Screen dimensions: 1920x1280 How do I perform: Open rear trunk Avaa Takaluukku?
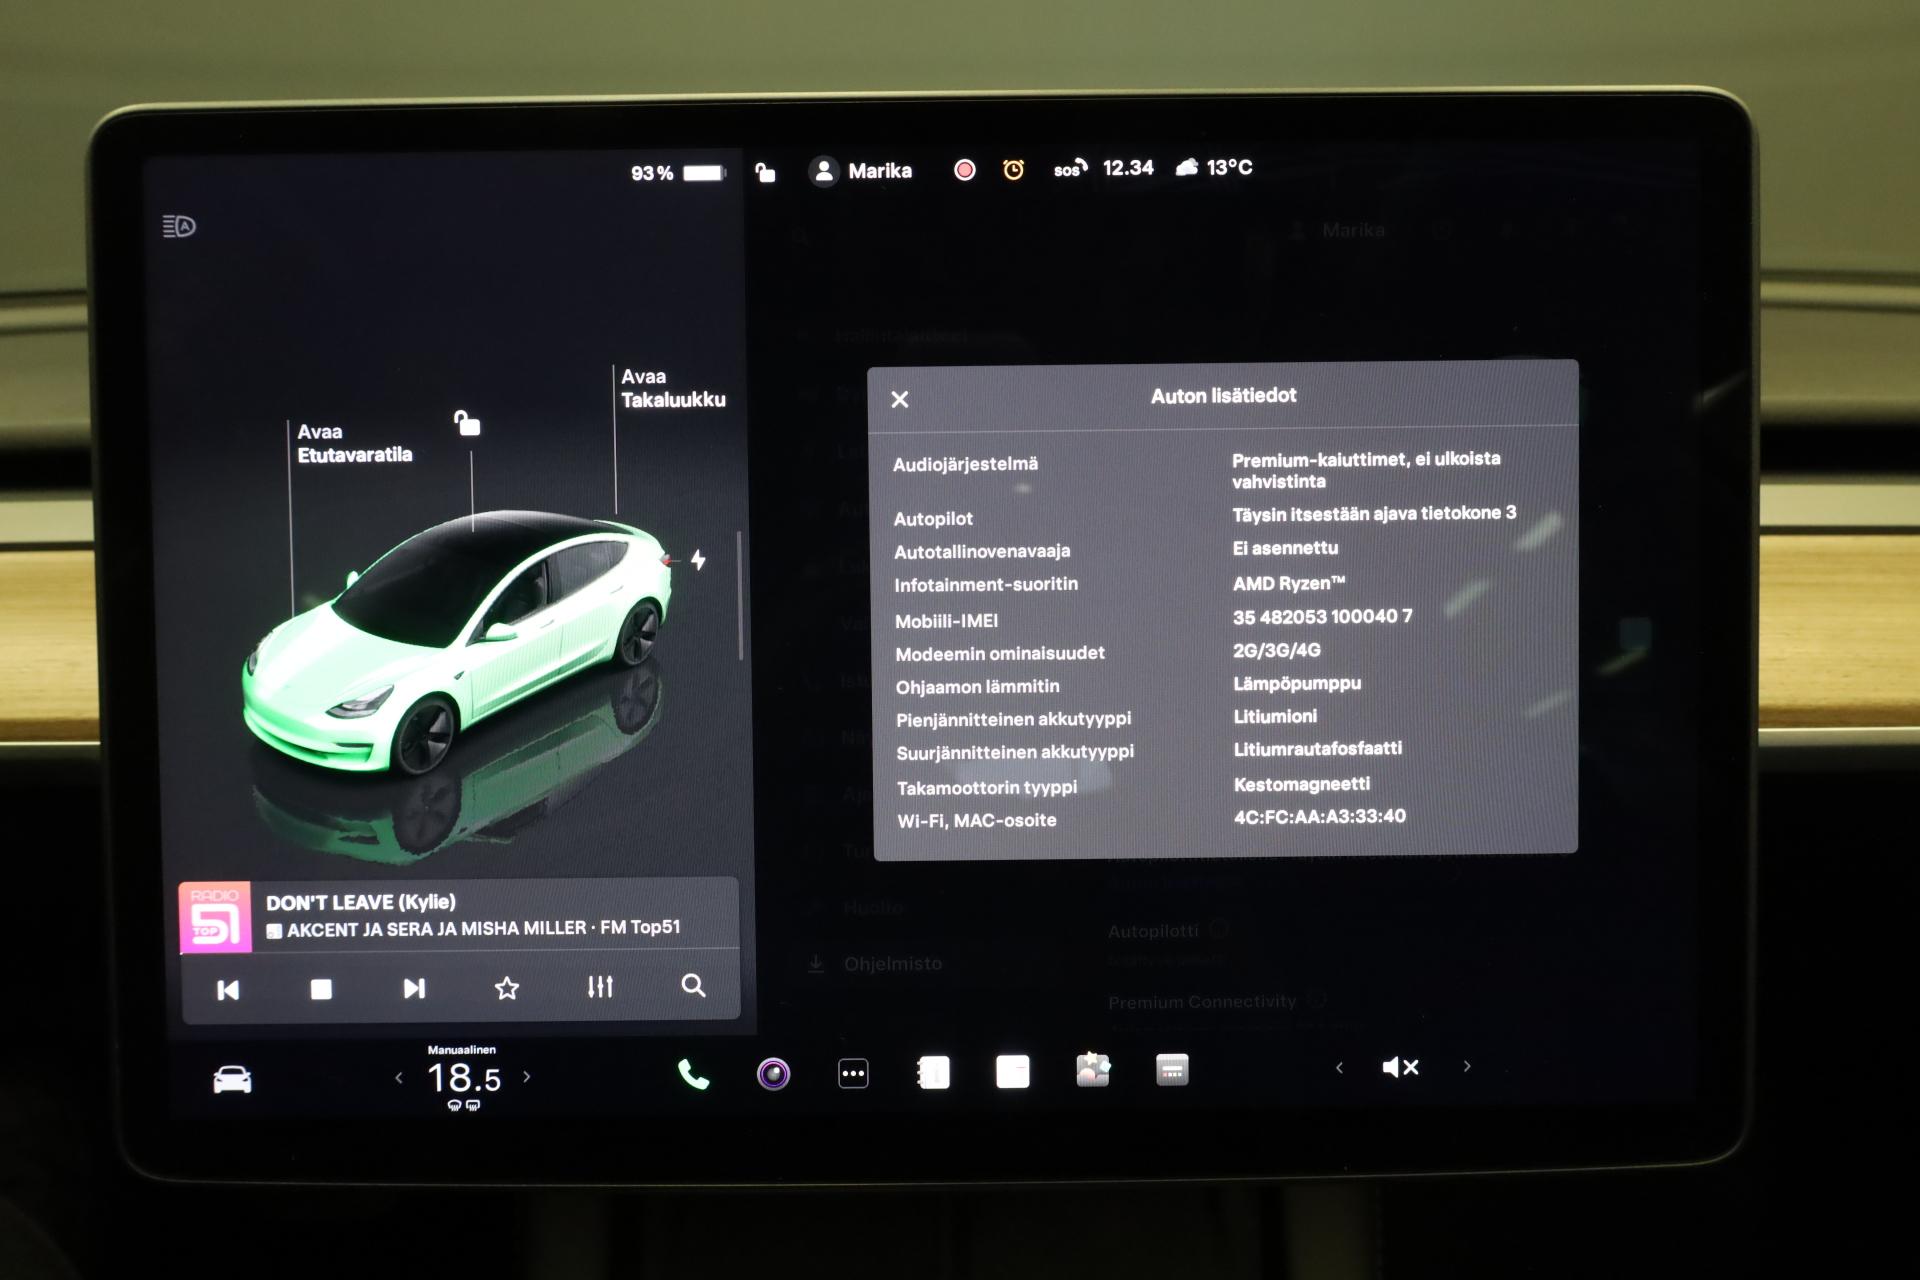[672, 388]
